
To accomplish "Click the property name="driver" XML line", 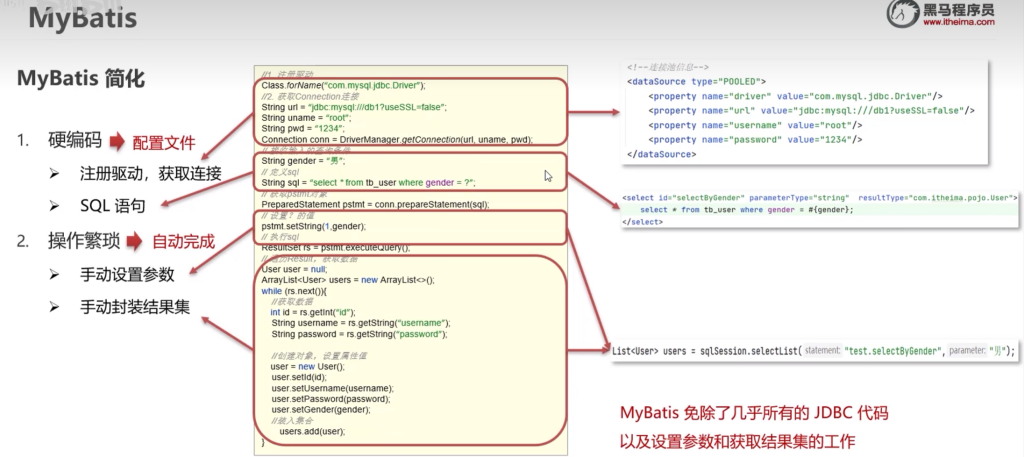I will click(795, 96).
